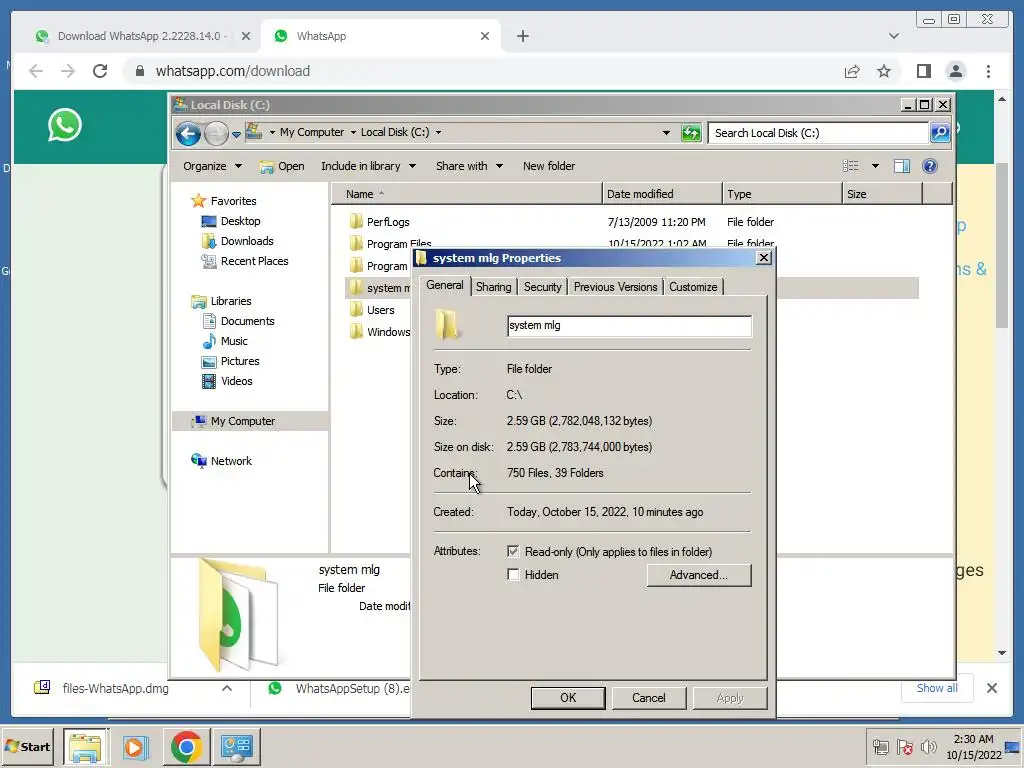Click Cancel in the Properties dialog
This screenshot has height=768, width=1024.
click(648, 698)
